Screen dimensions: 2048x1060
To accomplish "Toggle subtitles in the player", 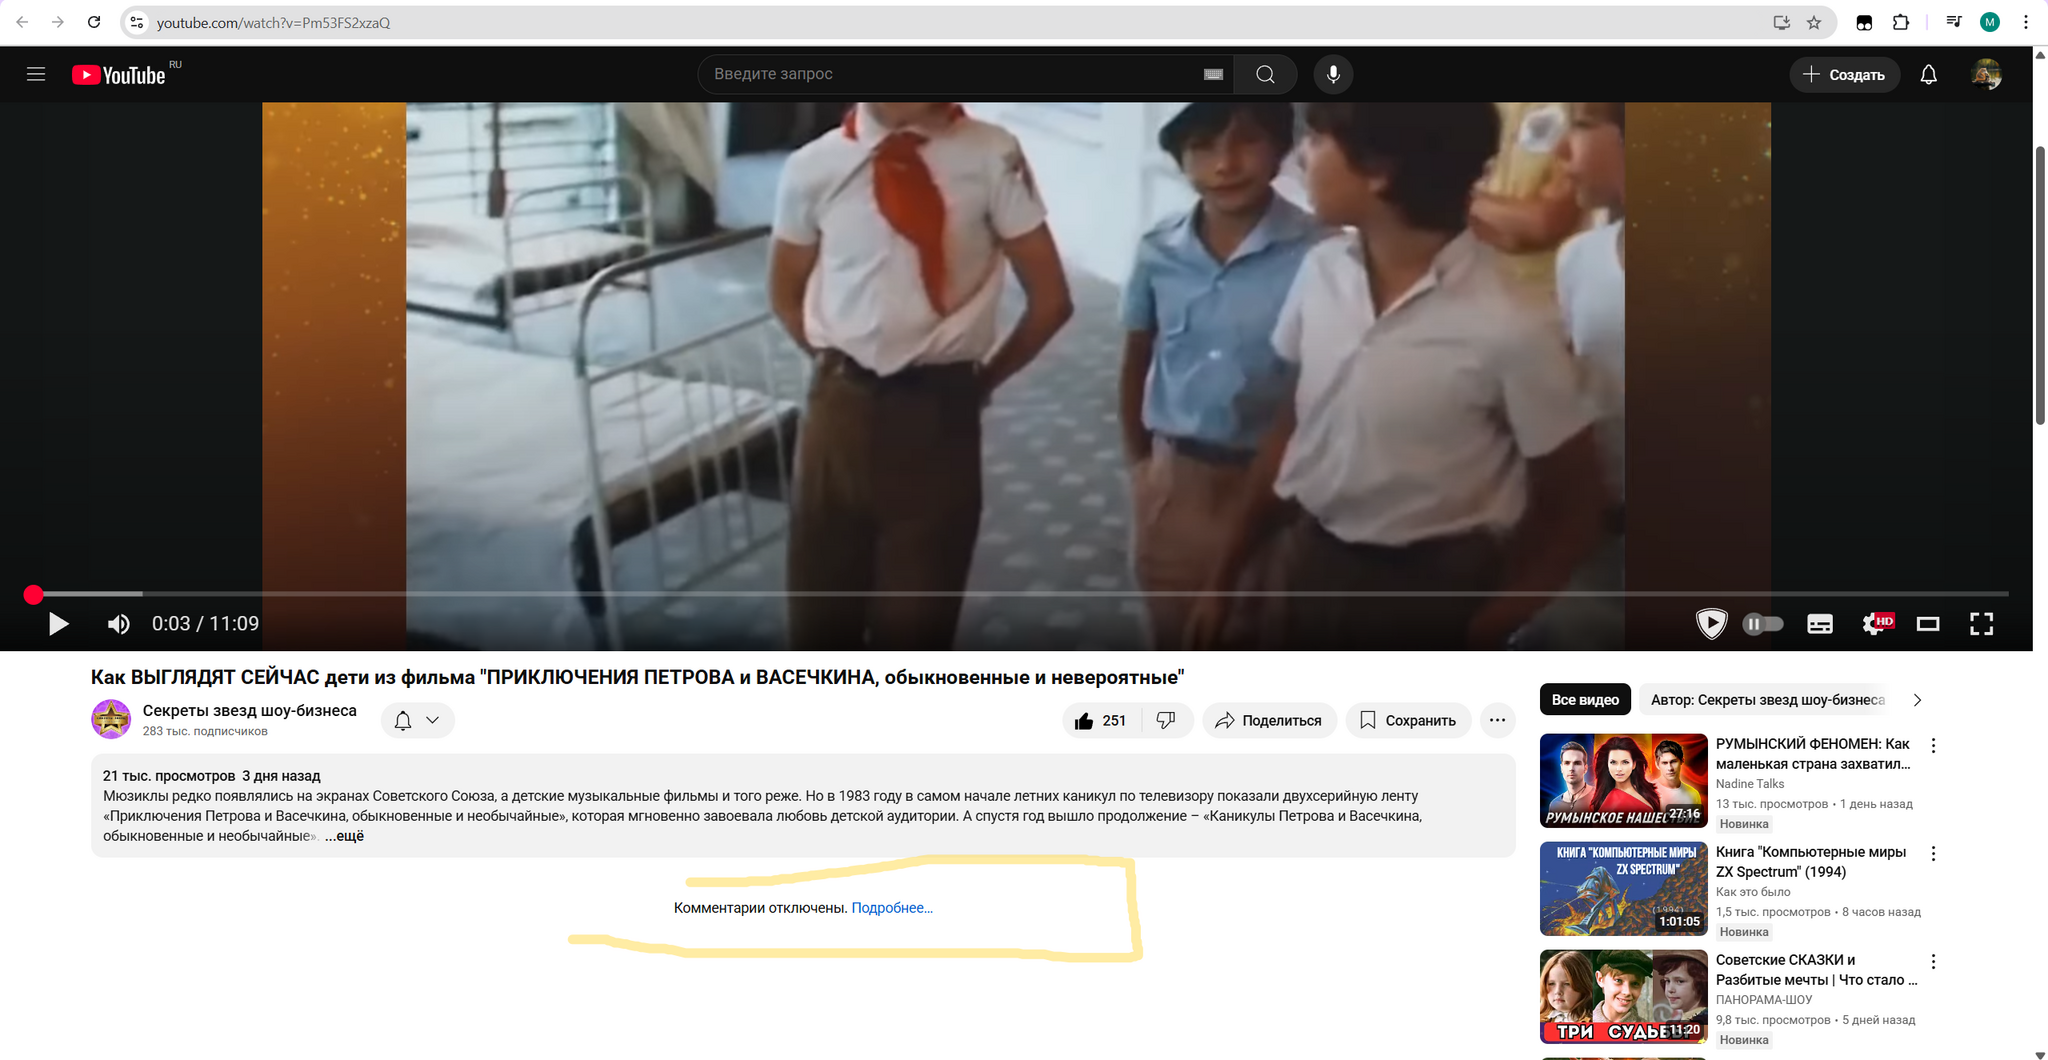I will click(x=1820, y=624).
